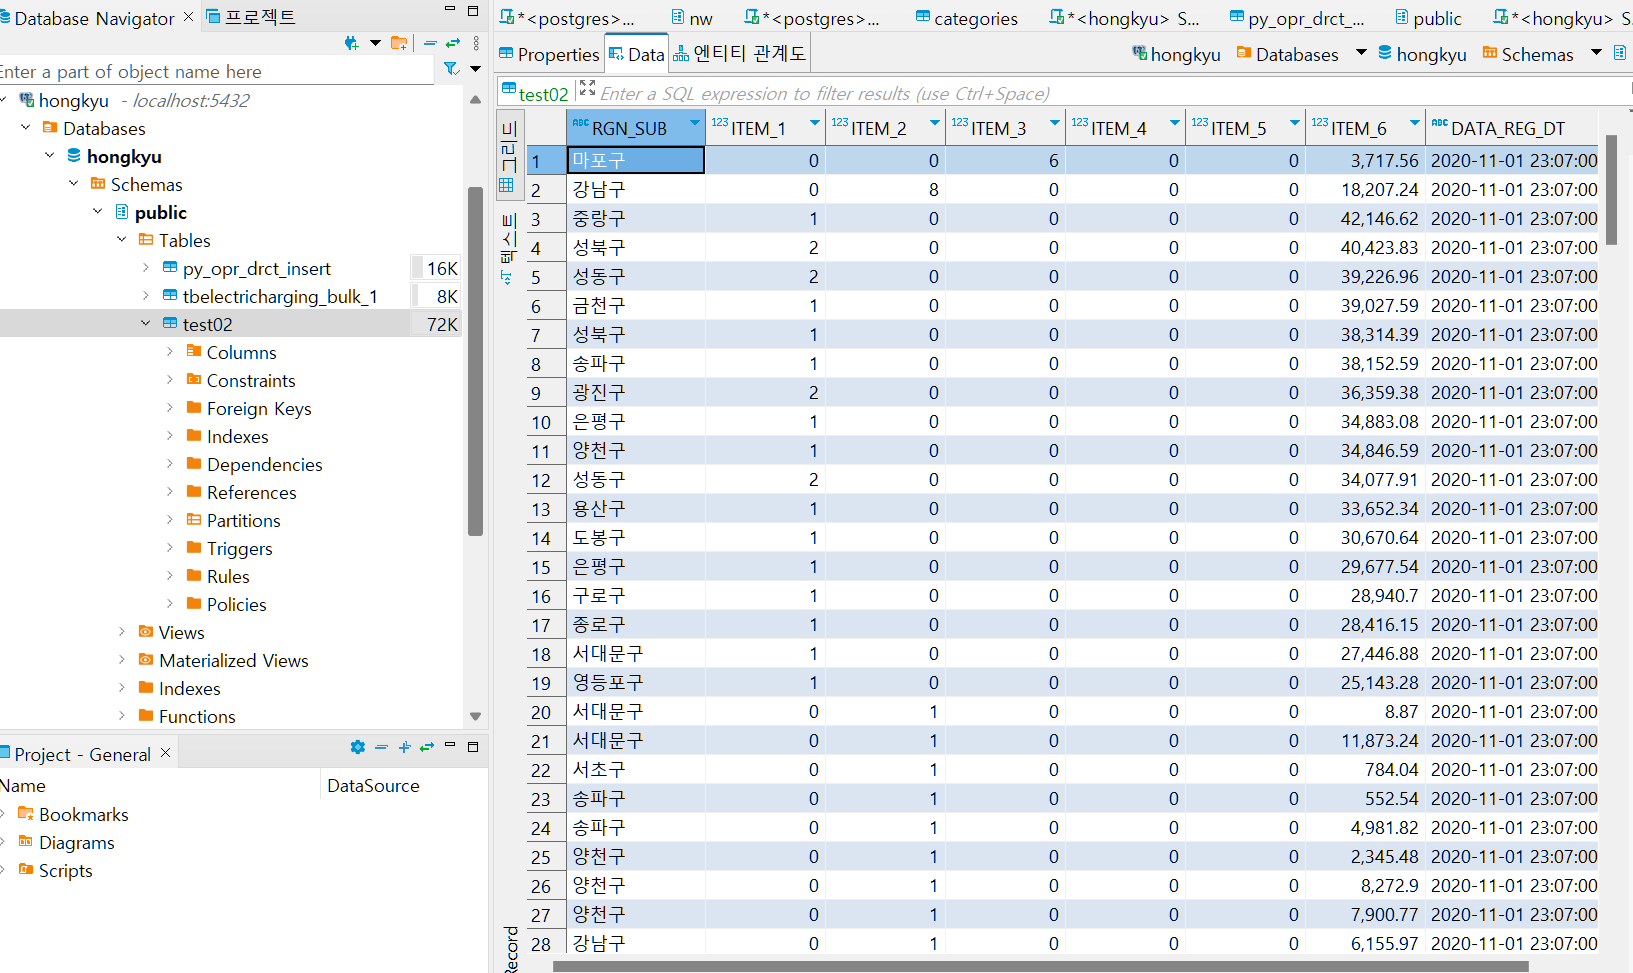Close the Database Navigator tab
The height and width of the screenshot is (973, 1633).
click(x=188, y=17)
